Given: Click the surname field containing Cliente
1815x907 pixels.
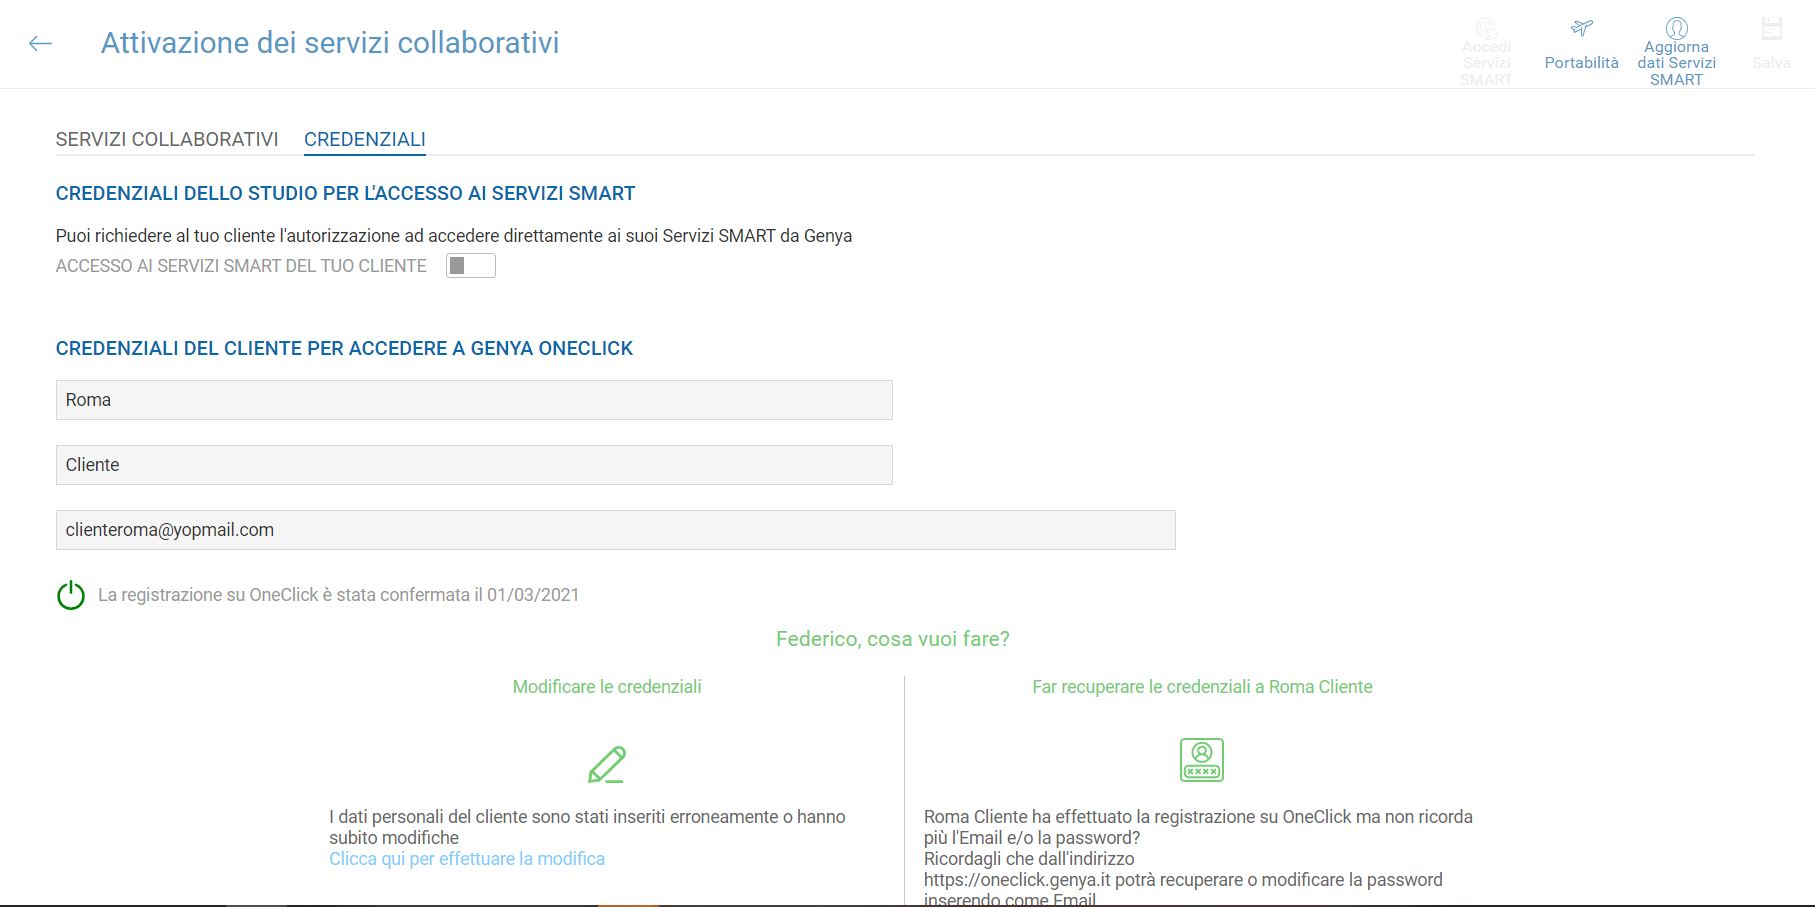Looking at the screenshot, I should pos(474,465).
